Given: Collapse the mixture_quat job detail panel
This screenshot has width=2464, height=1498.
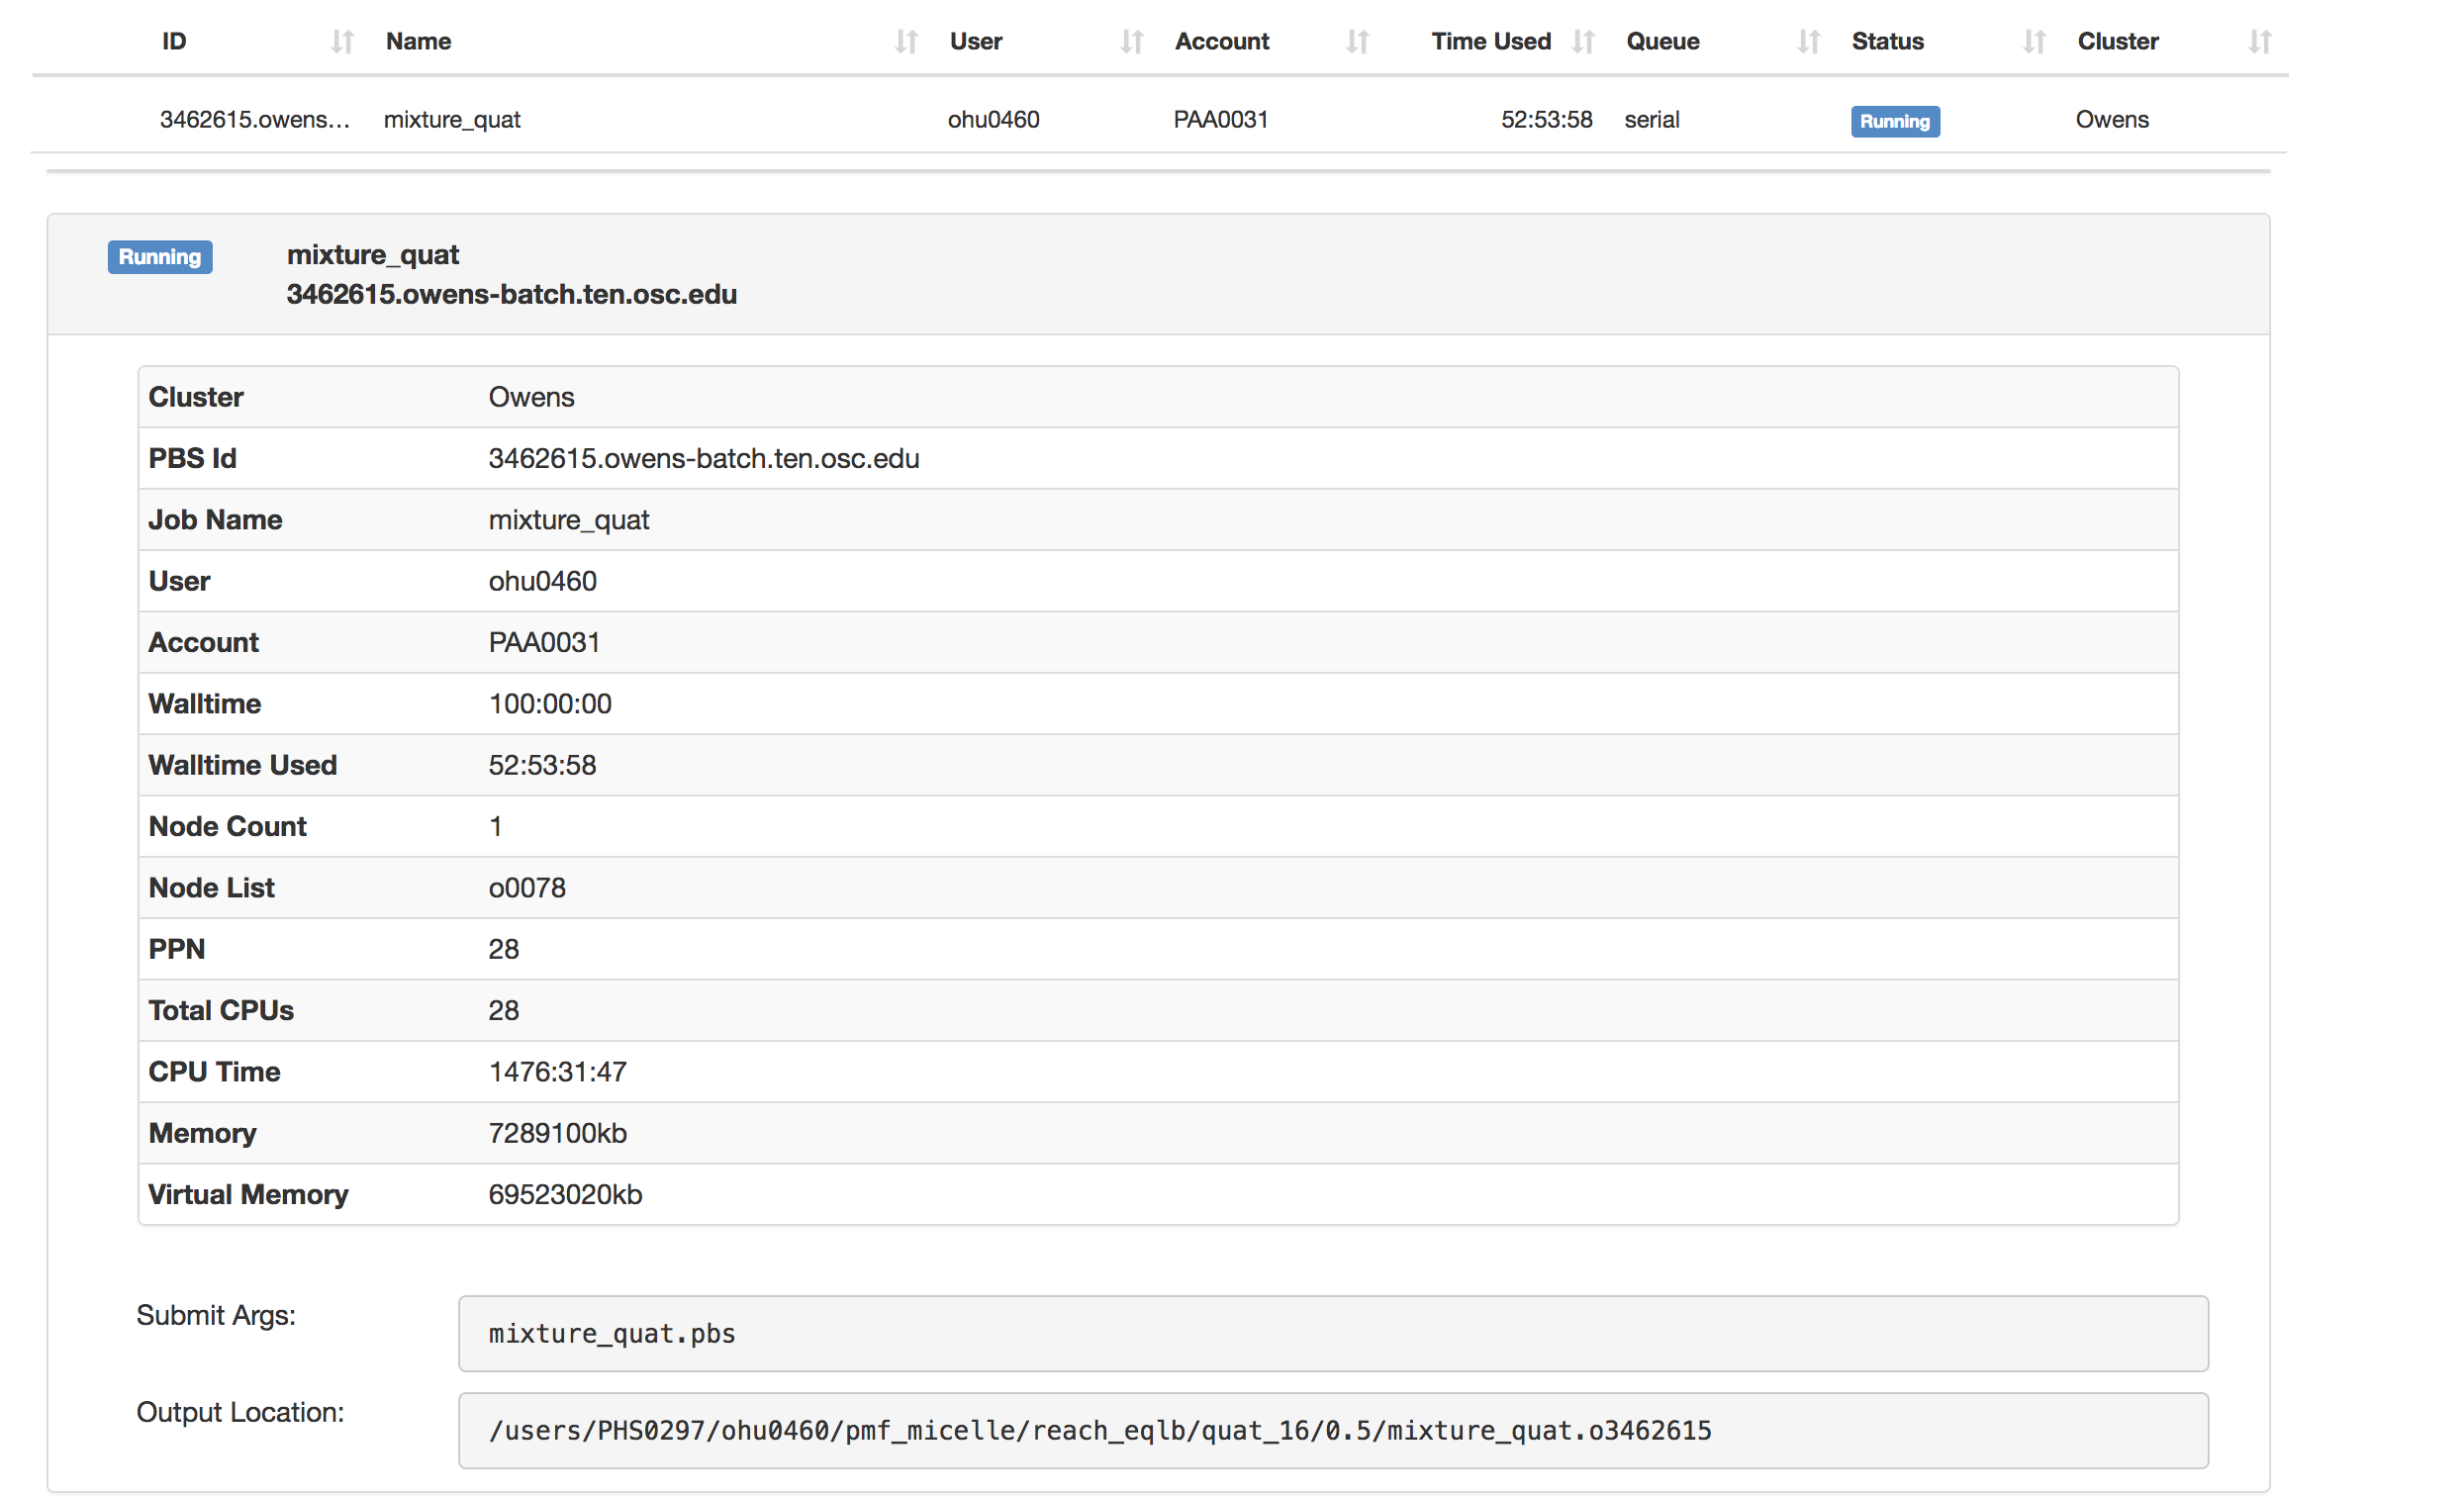Looking at the screenshot, I should point(372,254).
